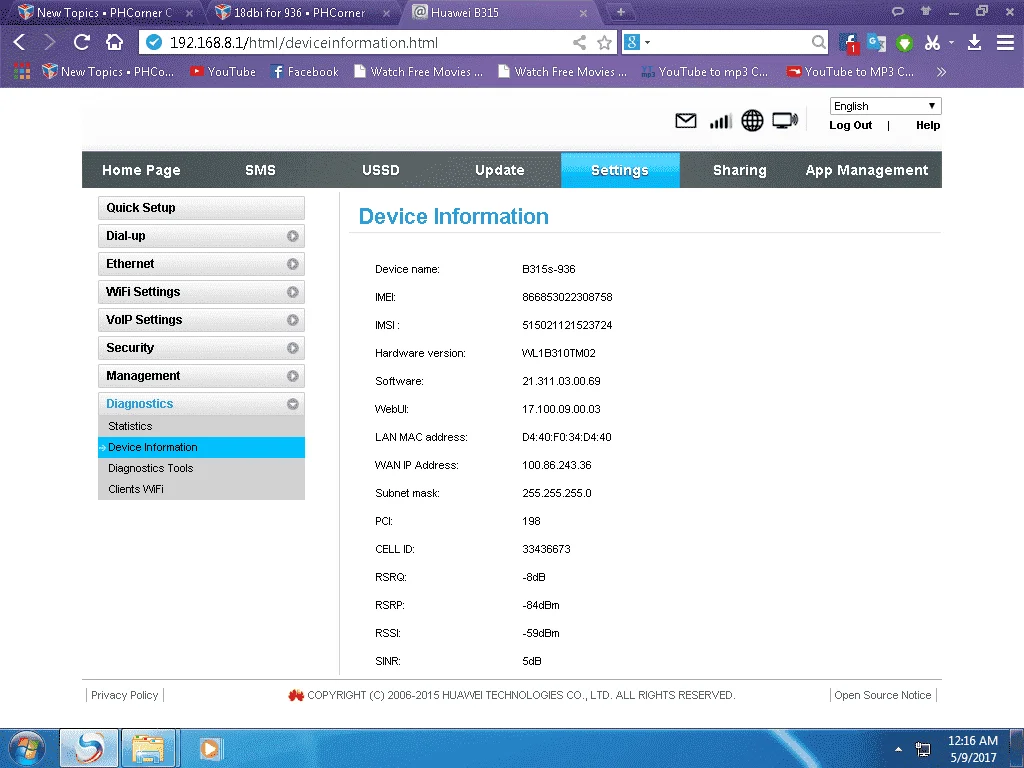Expand VoIP Settings menu arrow
Image resolution: width=1024 pixels, height=768 pixels.
coord(293,320)
